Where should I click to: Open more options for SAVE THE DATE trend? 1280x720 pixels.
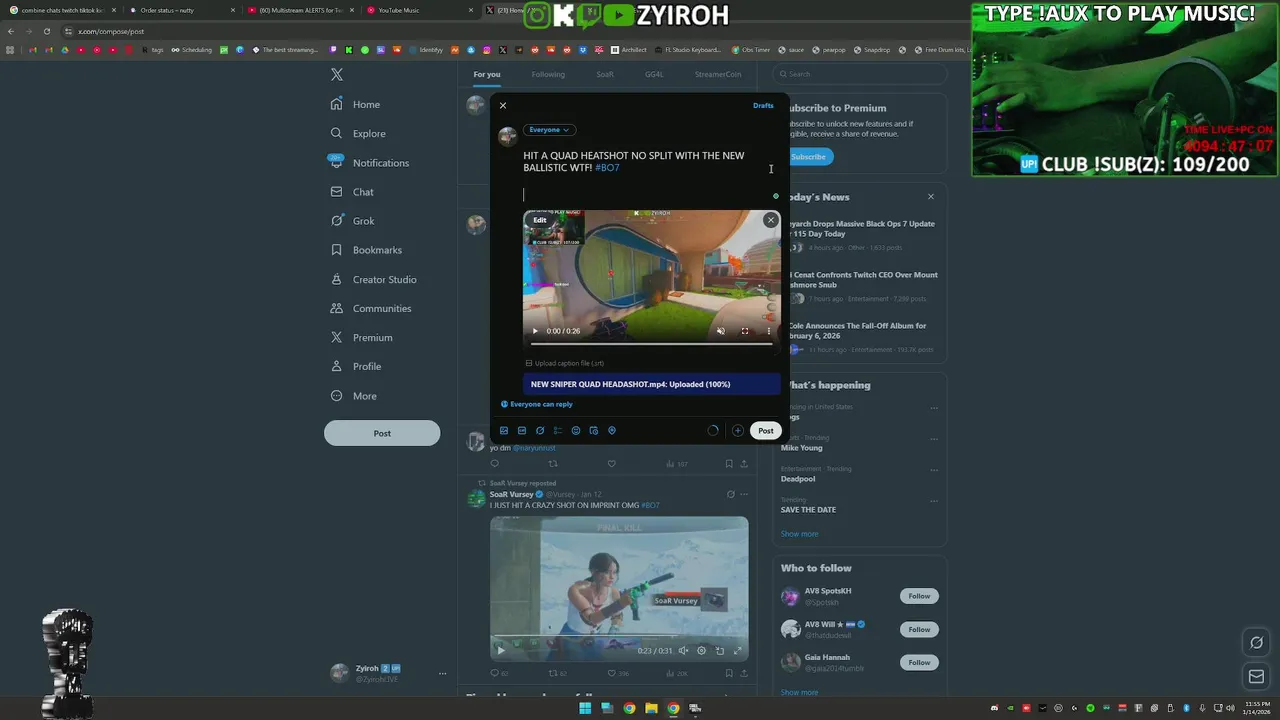click(934, 500)
